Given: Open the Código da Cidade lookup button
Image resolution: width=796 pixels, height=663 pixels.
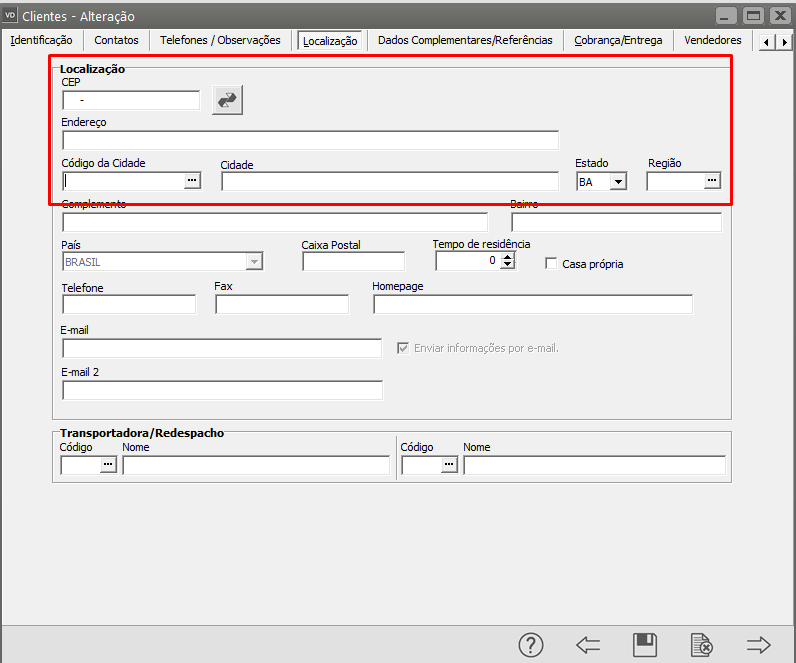Looking at the screenshot, I should [x=192, y=181].
